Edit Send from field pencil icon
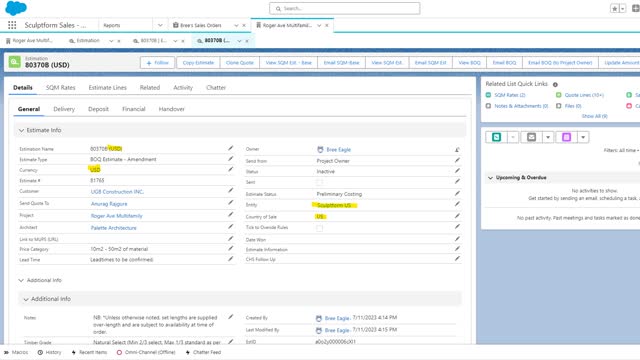The width and height of the screenshot is (640, 360). click(457, 160)
